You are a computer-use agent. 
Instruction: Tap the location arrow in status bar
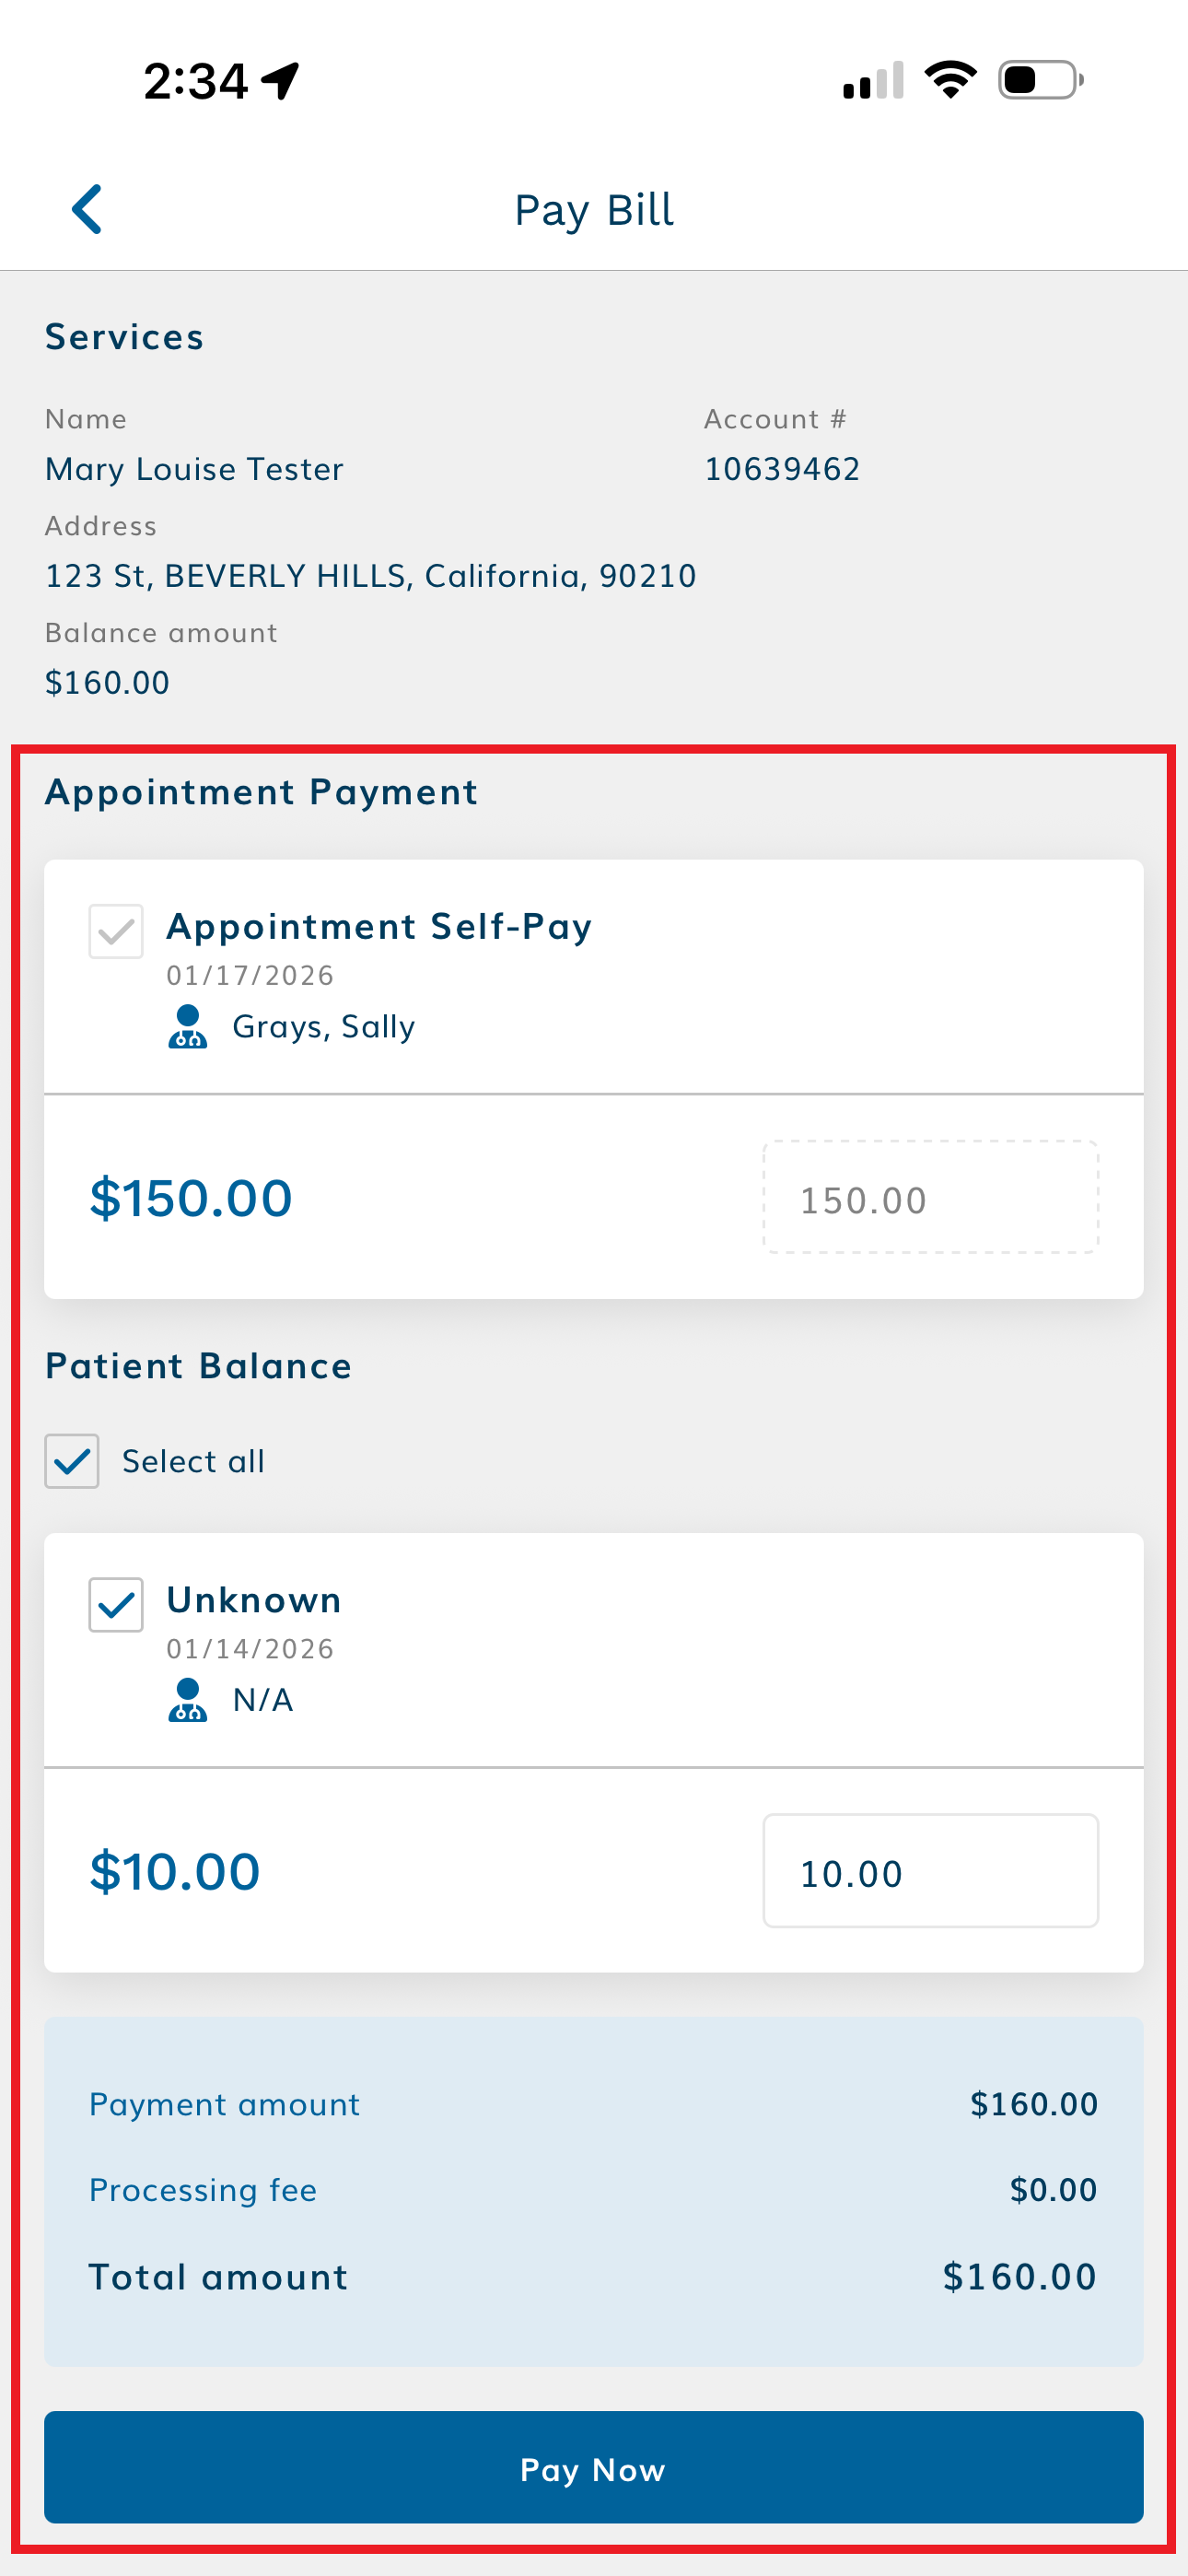[x=281, y=80]
